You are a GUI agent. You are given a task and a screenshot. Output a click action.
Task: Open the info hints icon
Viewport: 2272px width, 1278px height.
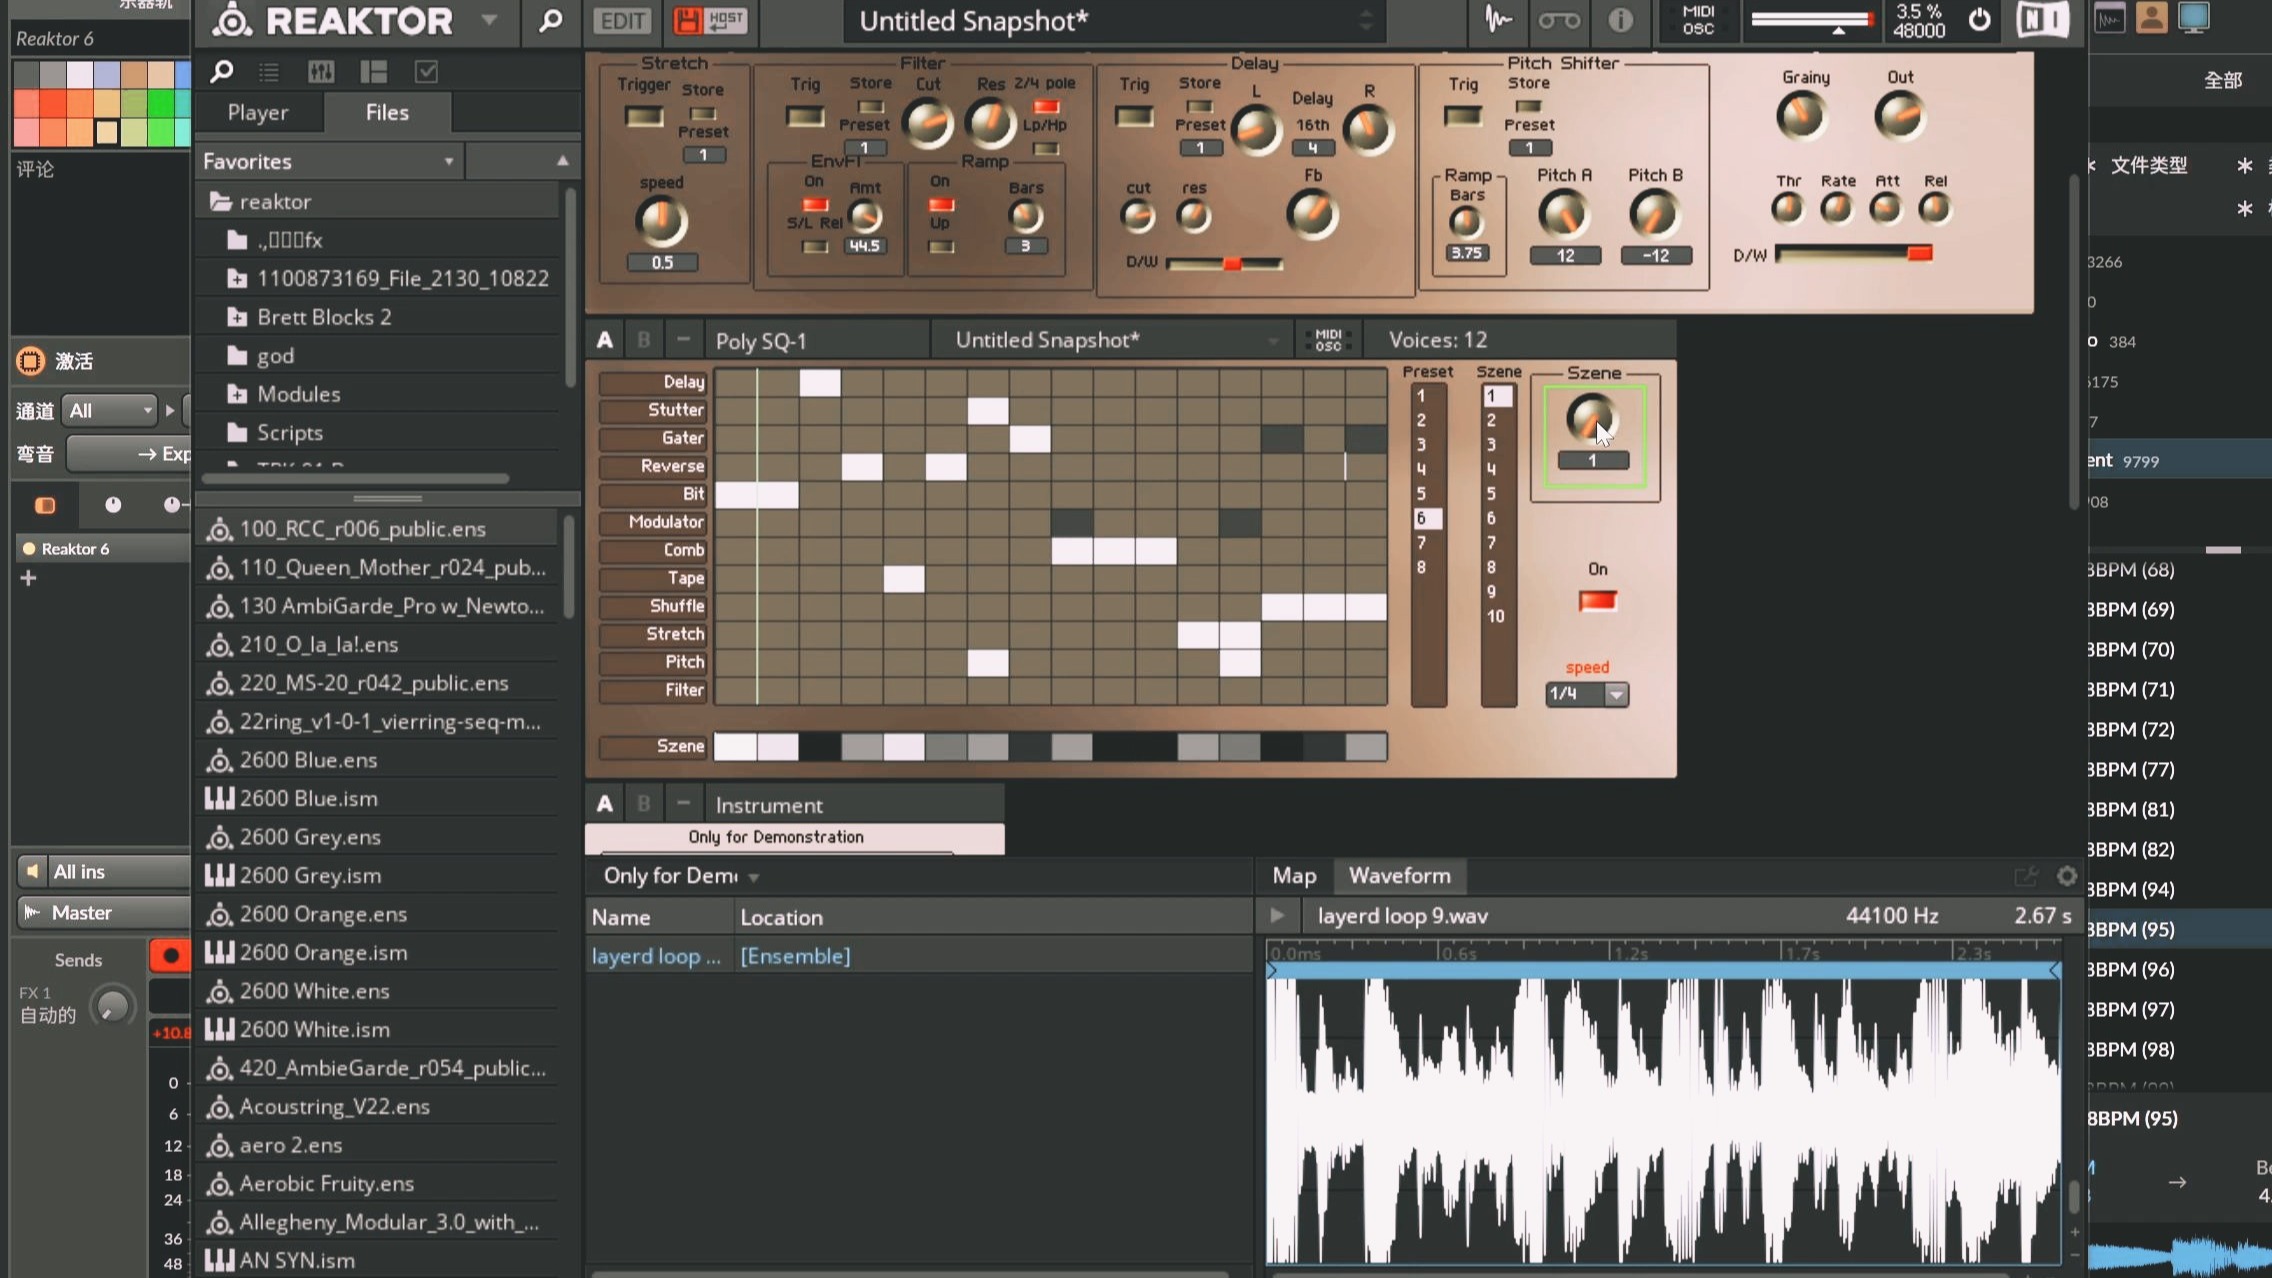[1620, 20]
